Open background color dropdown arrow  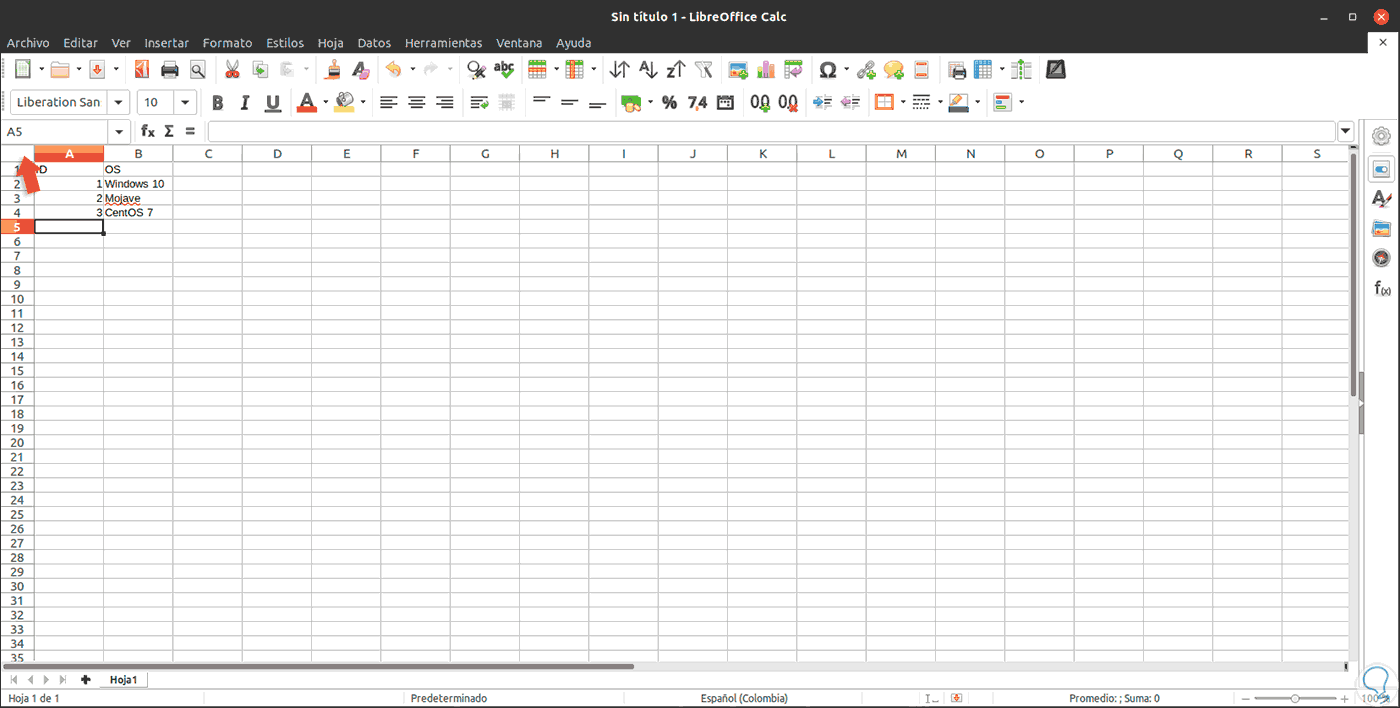click(363, 102)
